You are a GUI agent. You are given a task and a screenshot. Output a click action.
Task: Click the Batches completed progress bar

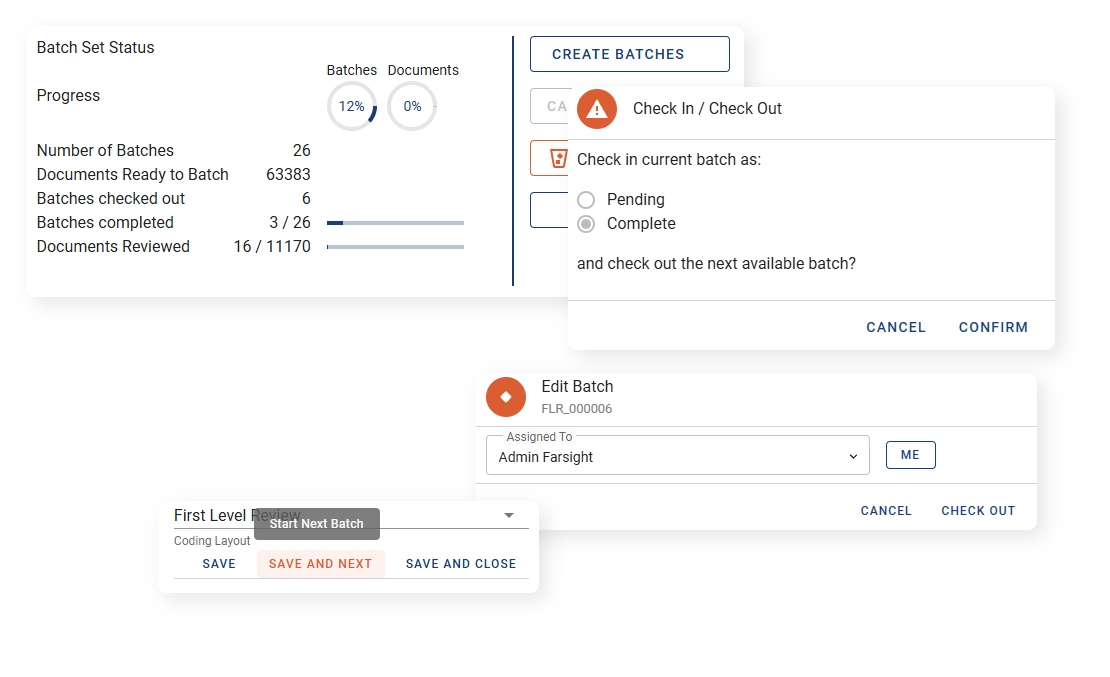click(395, 223)
